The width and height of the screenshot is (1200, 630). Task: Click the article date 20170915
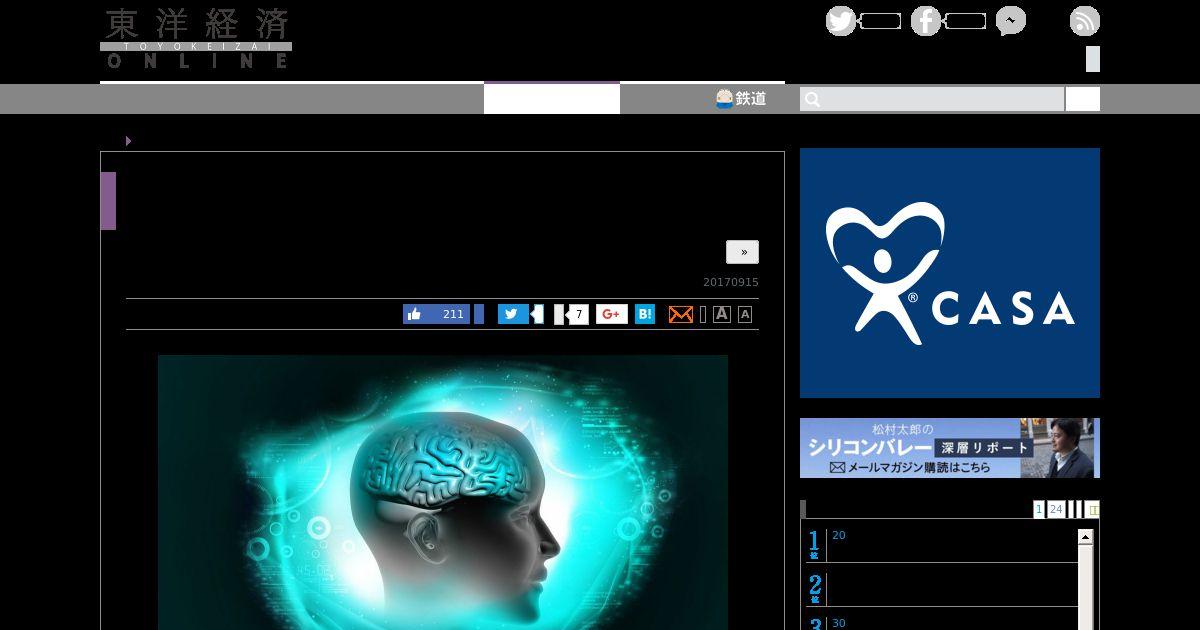pos(731,282)
